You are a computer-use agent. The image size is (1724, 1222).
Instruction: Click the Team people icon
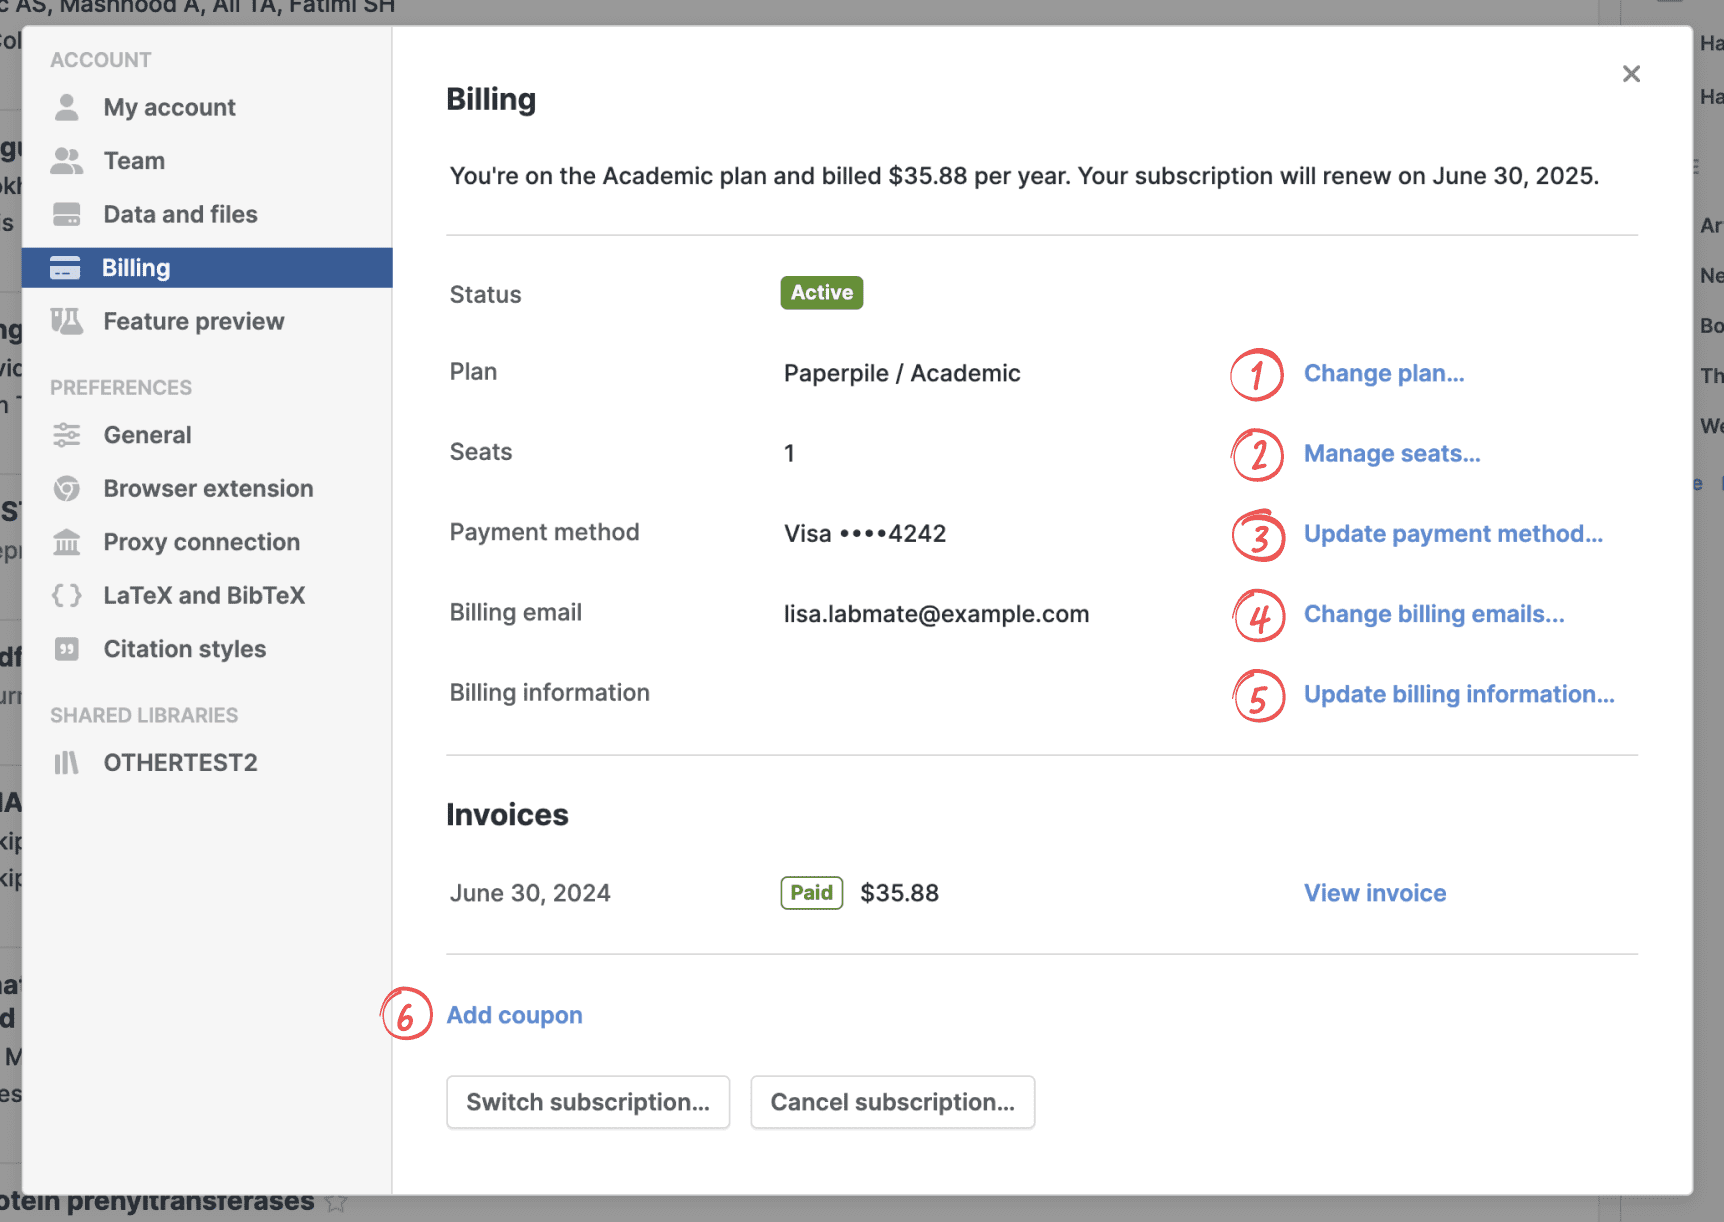[67, 161]
